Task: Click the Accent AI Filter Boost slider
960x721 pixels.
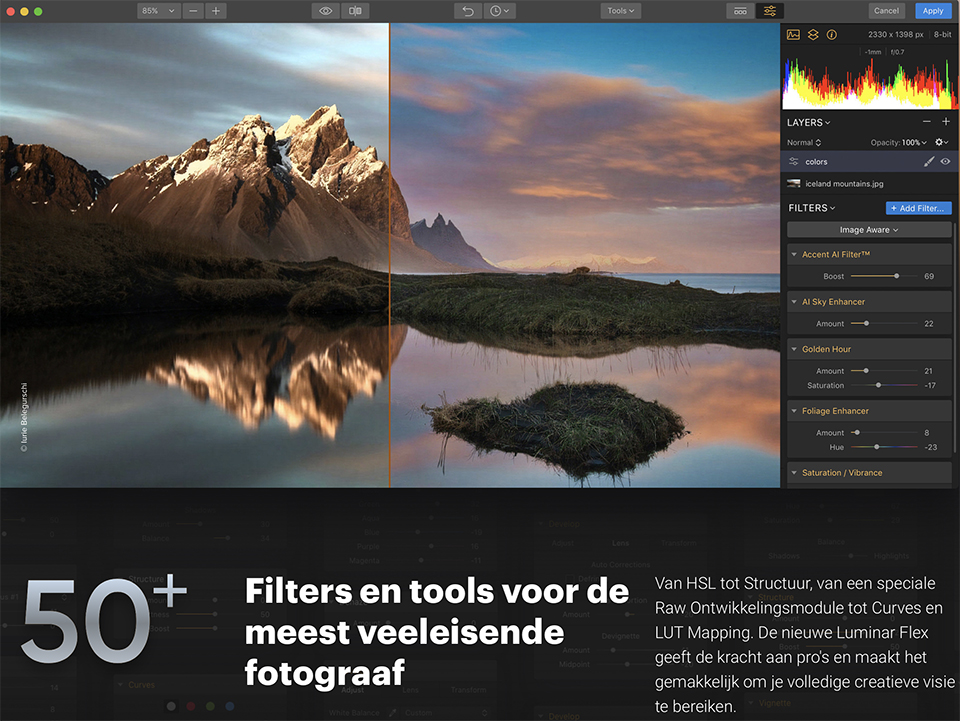Action: click(883, 276)
